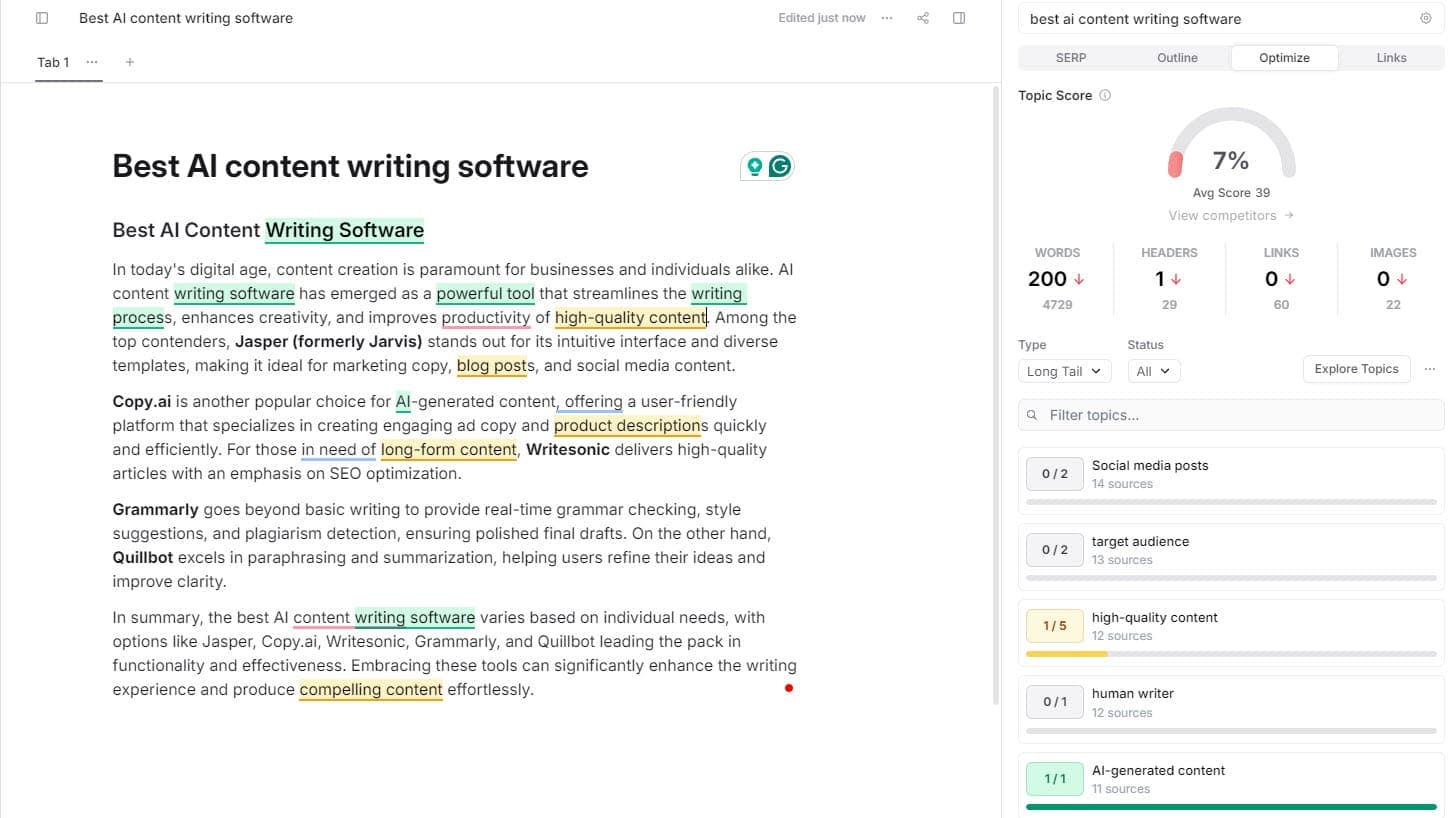This screenshot has height=818, width=1451.
Task: Click highlighted 'Writing Software' in subheading
Action: click(345, 230)
